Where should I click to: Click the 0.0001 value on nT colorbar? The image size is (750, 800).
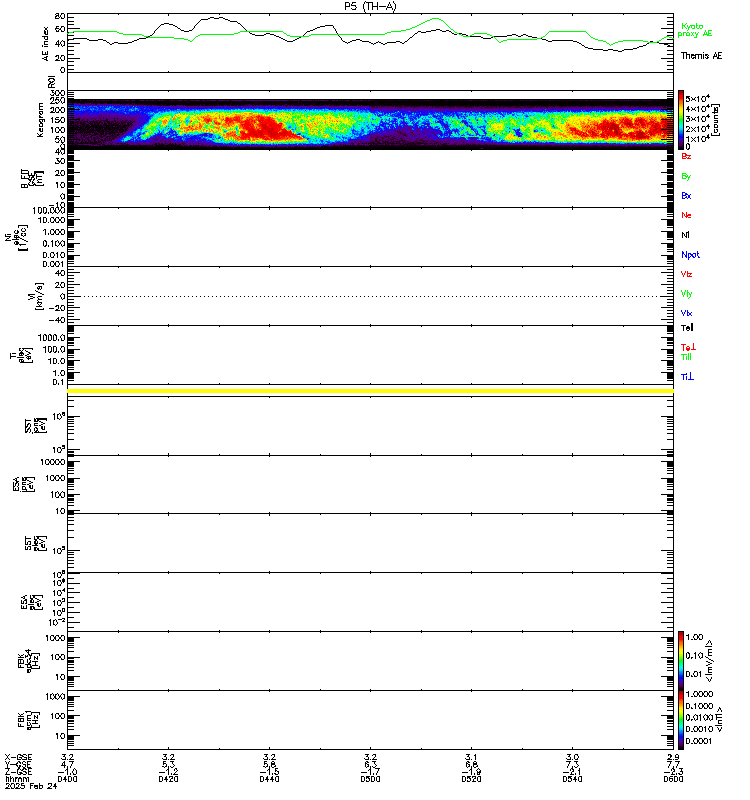coord(698,741)
